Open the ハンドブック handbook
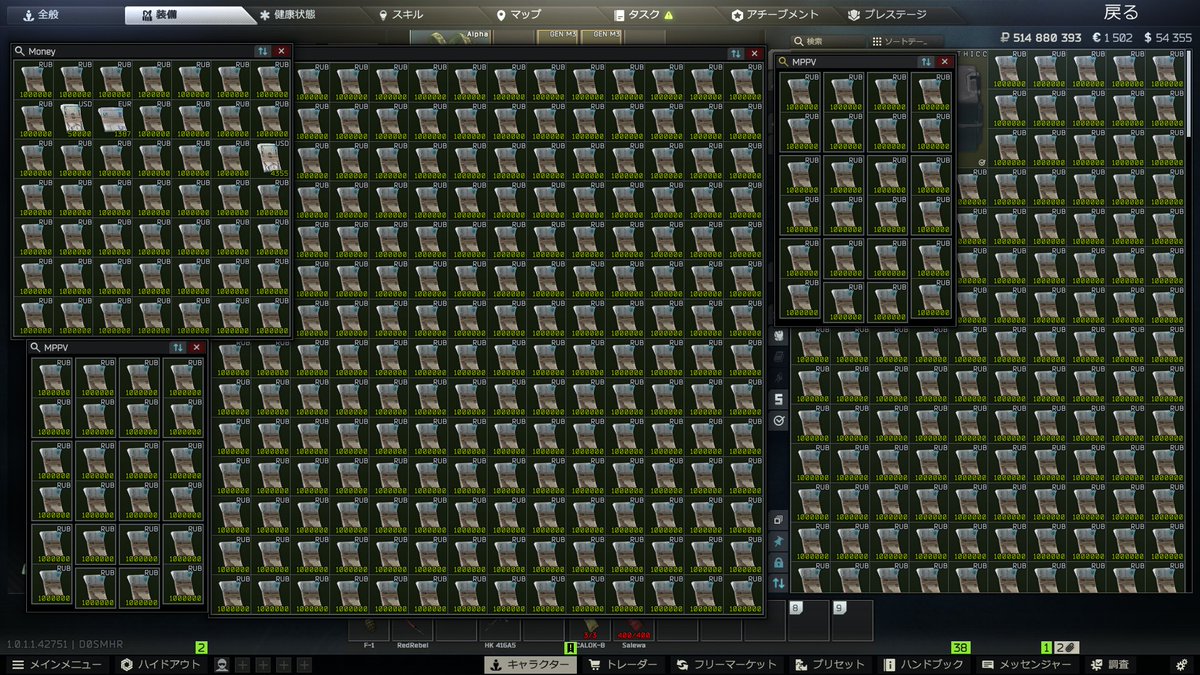Viewport: 1200px width, 675px height. pos(926,664)
